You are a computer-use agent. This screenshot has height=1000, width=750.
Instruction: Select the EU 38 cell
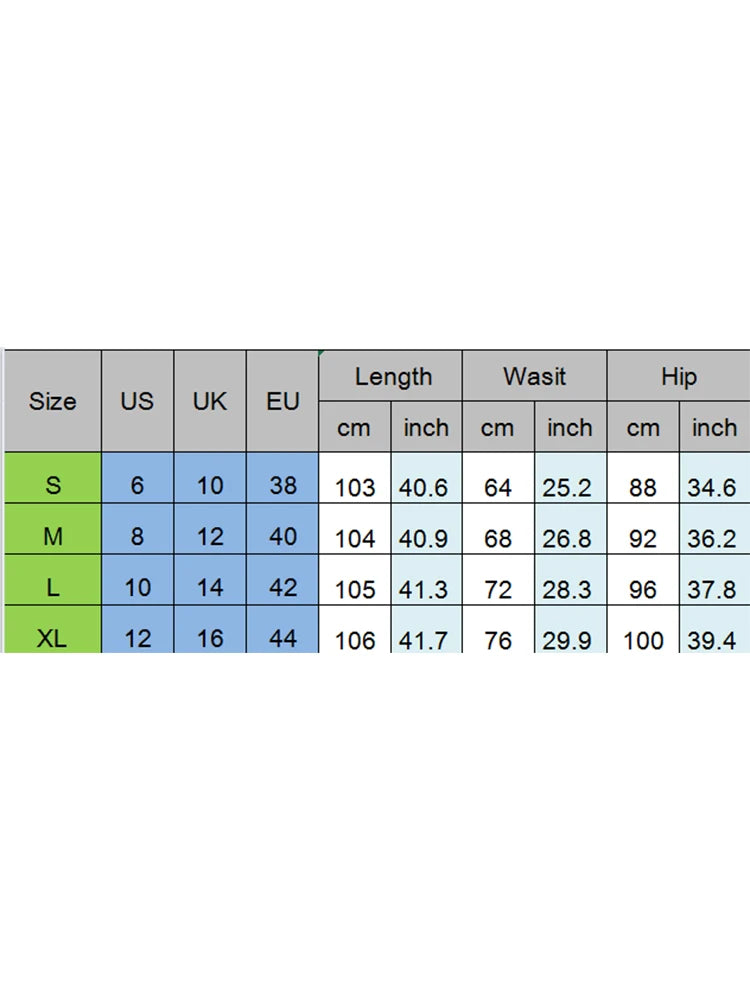[x=283, y=486]
